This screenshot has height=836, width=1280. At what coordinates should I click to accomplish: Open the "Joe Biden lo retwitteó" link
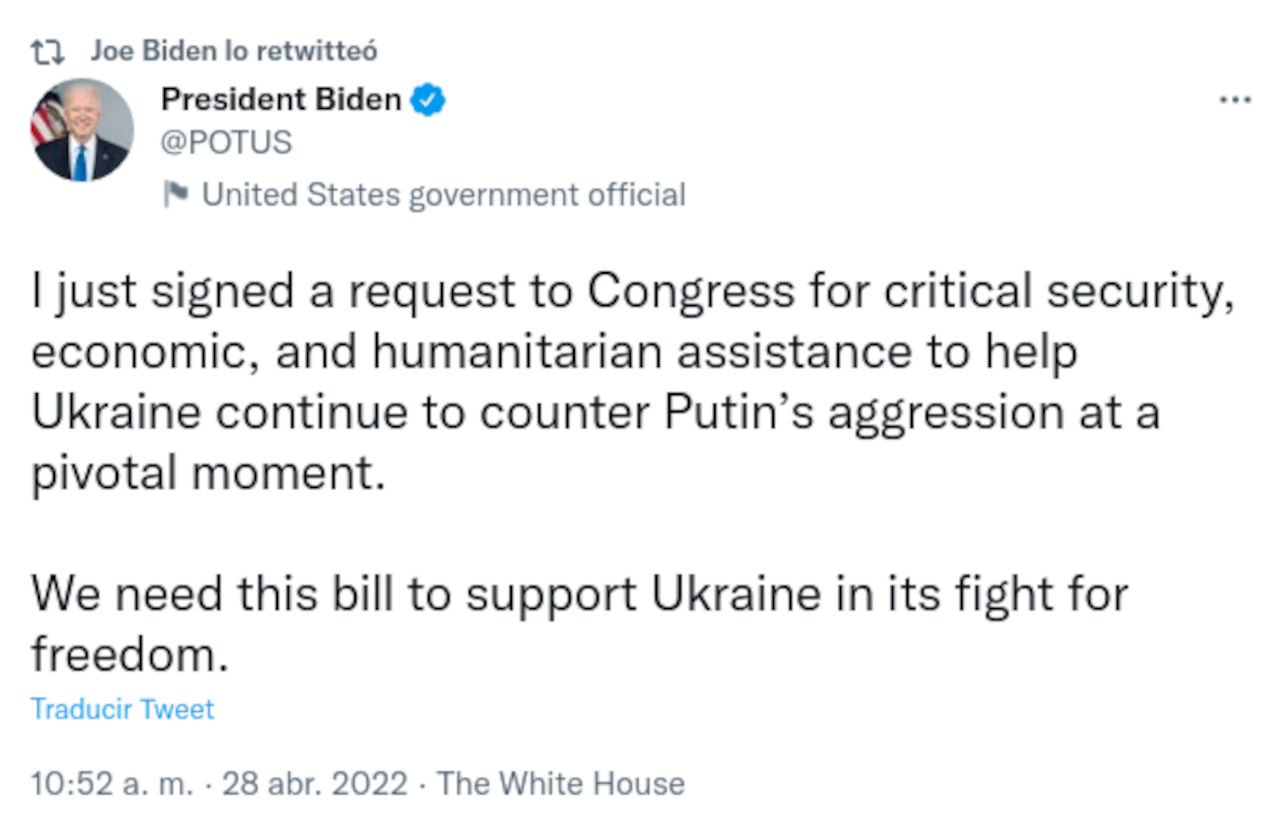click(234, 51)
